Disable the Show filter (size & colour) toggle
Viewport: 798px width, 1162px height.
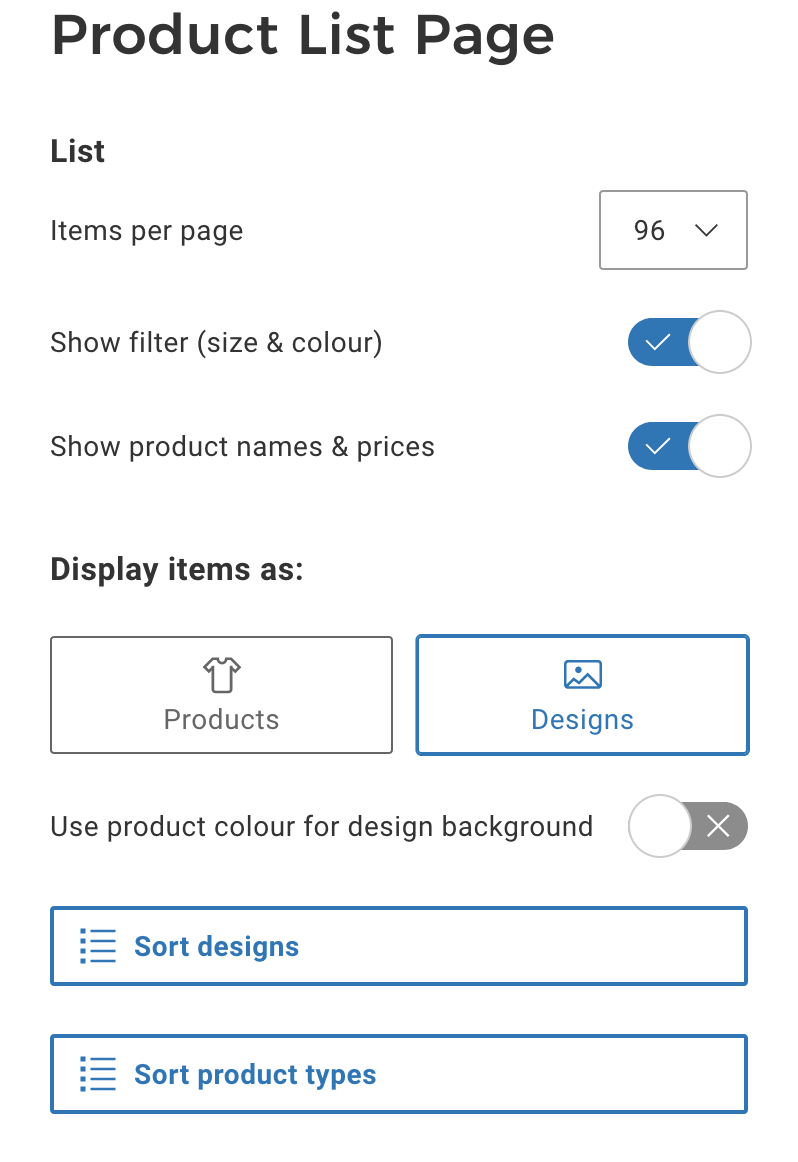(689, 343)
